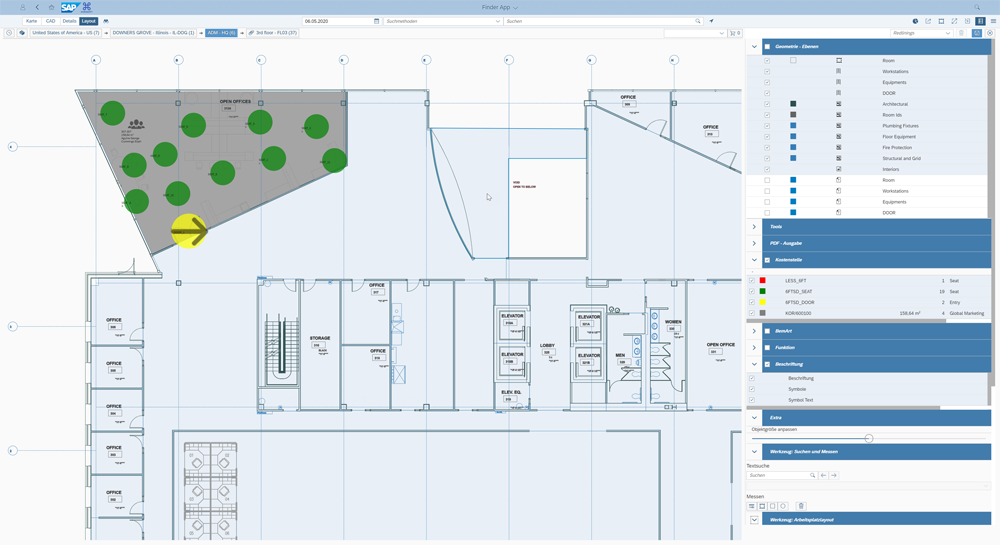The height and width of the screenshot is (545, 1000).
Task: Click the 3rd floor - FL03 (37) breadcrumb
Action: (273, 33)
